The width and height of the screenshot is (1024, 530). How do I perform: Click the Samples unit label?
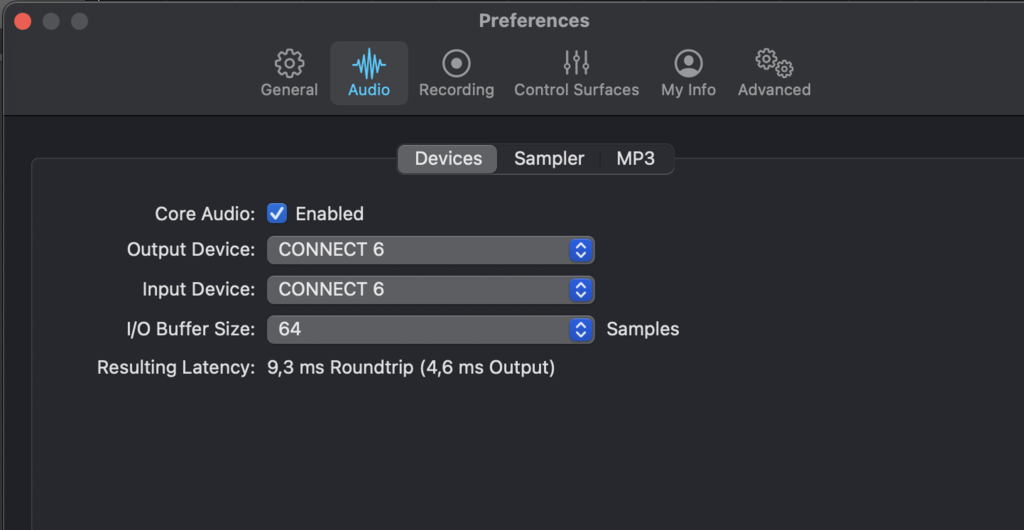(x=643, y=329)
